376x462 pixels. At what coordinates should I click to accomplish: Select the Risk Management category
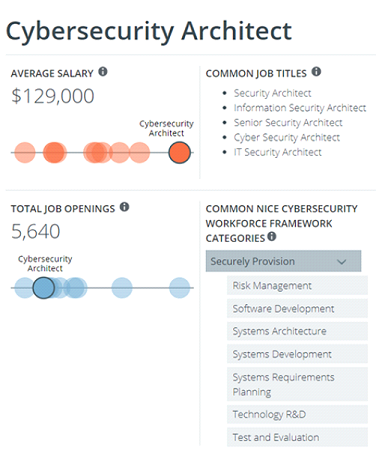click(297, 285)
